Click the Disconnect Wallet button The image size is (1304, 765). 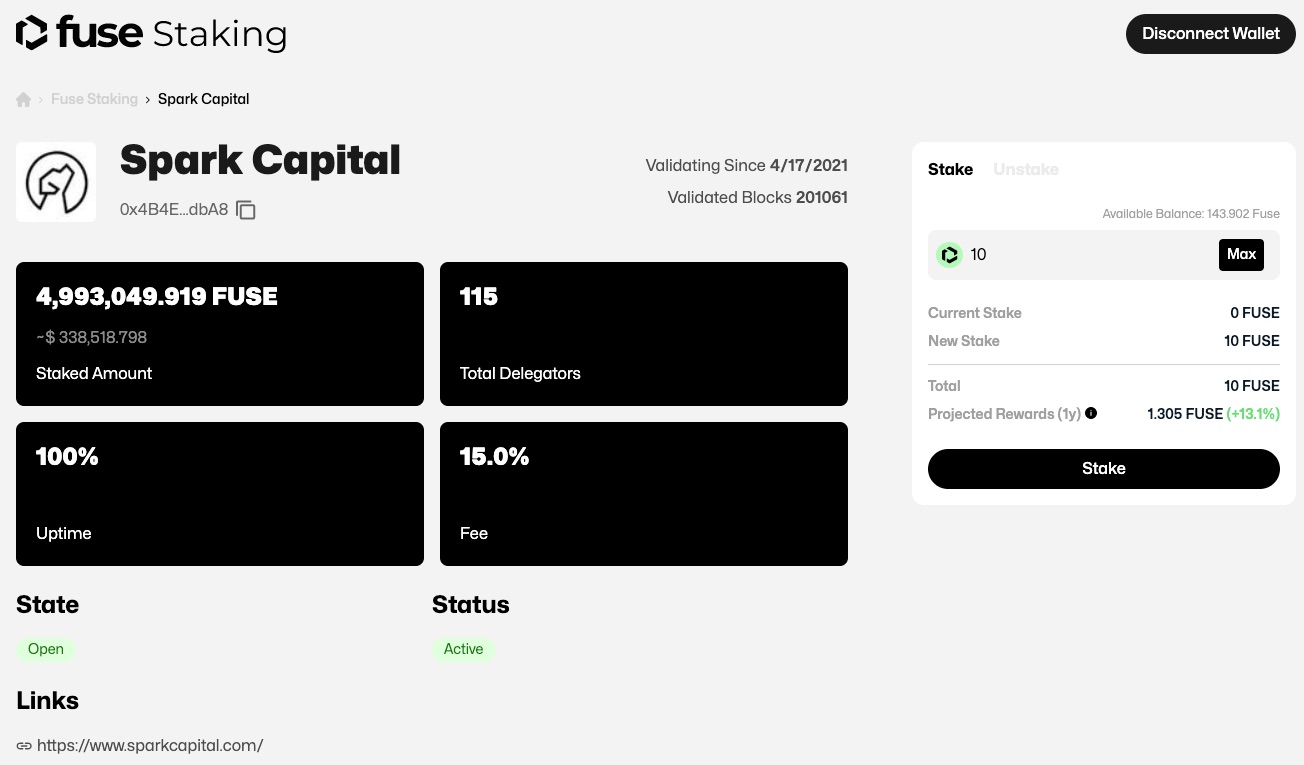click(x=1210, y=34)
